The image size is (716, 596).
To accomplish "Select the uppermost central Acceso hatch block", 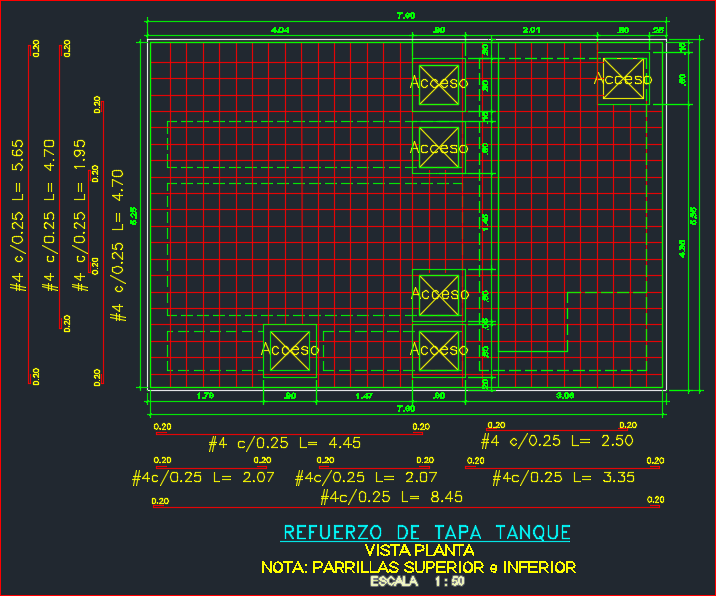I will pyautogui.click(x=439, y=85).
